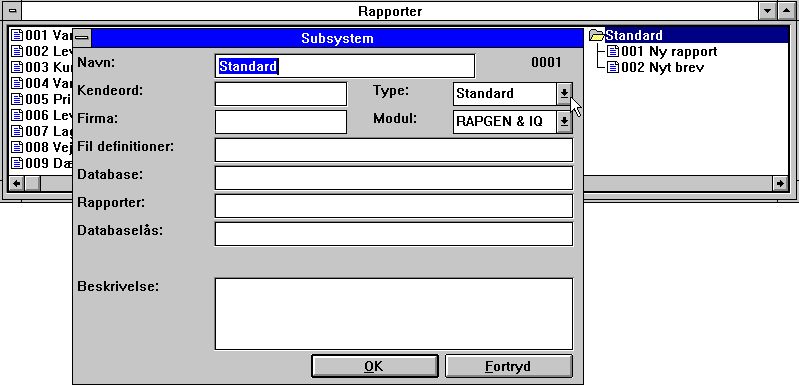Click the left arrow of horizontal scrollbar
This screenshot has height=387, width=799.
[x=16, y=183]
